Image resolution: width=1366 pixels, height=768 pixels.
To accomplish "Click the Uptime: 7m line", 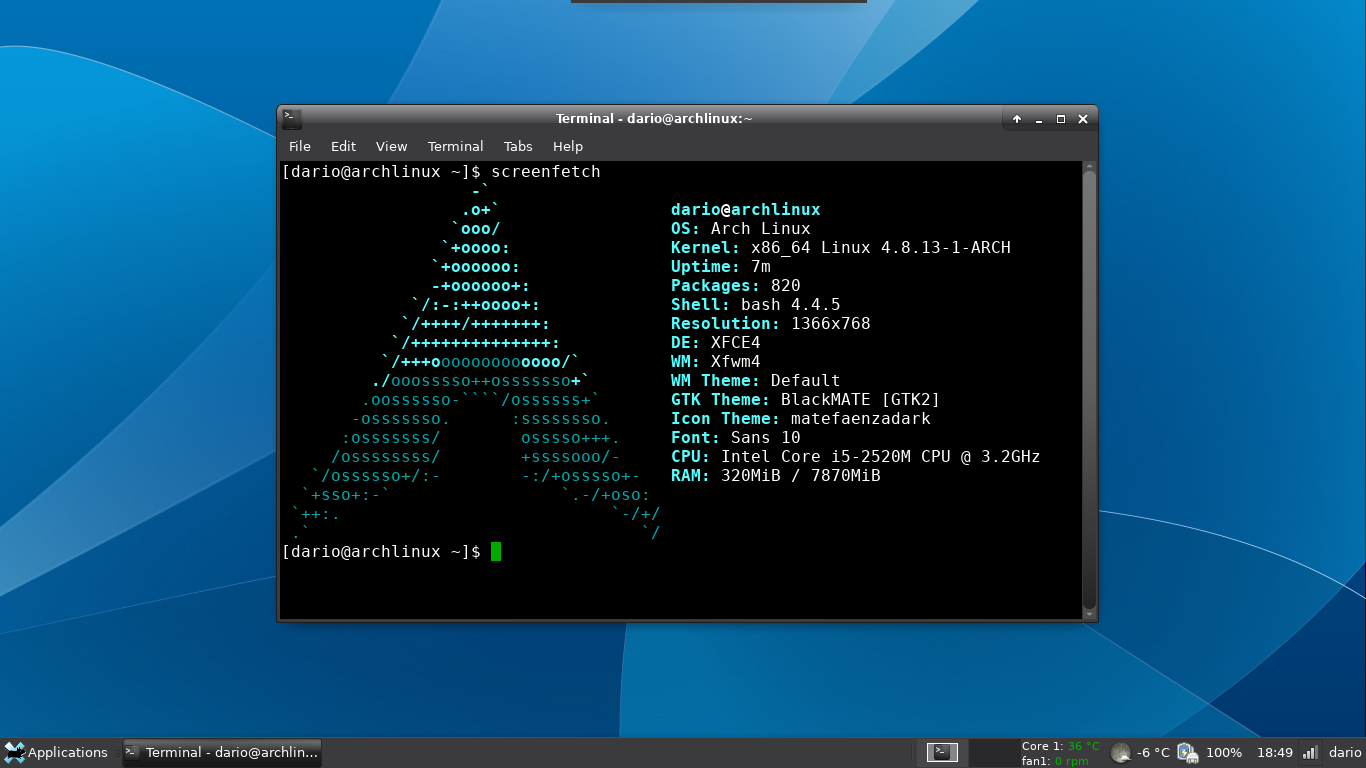I will coord(721,267).
